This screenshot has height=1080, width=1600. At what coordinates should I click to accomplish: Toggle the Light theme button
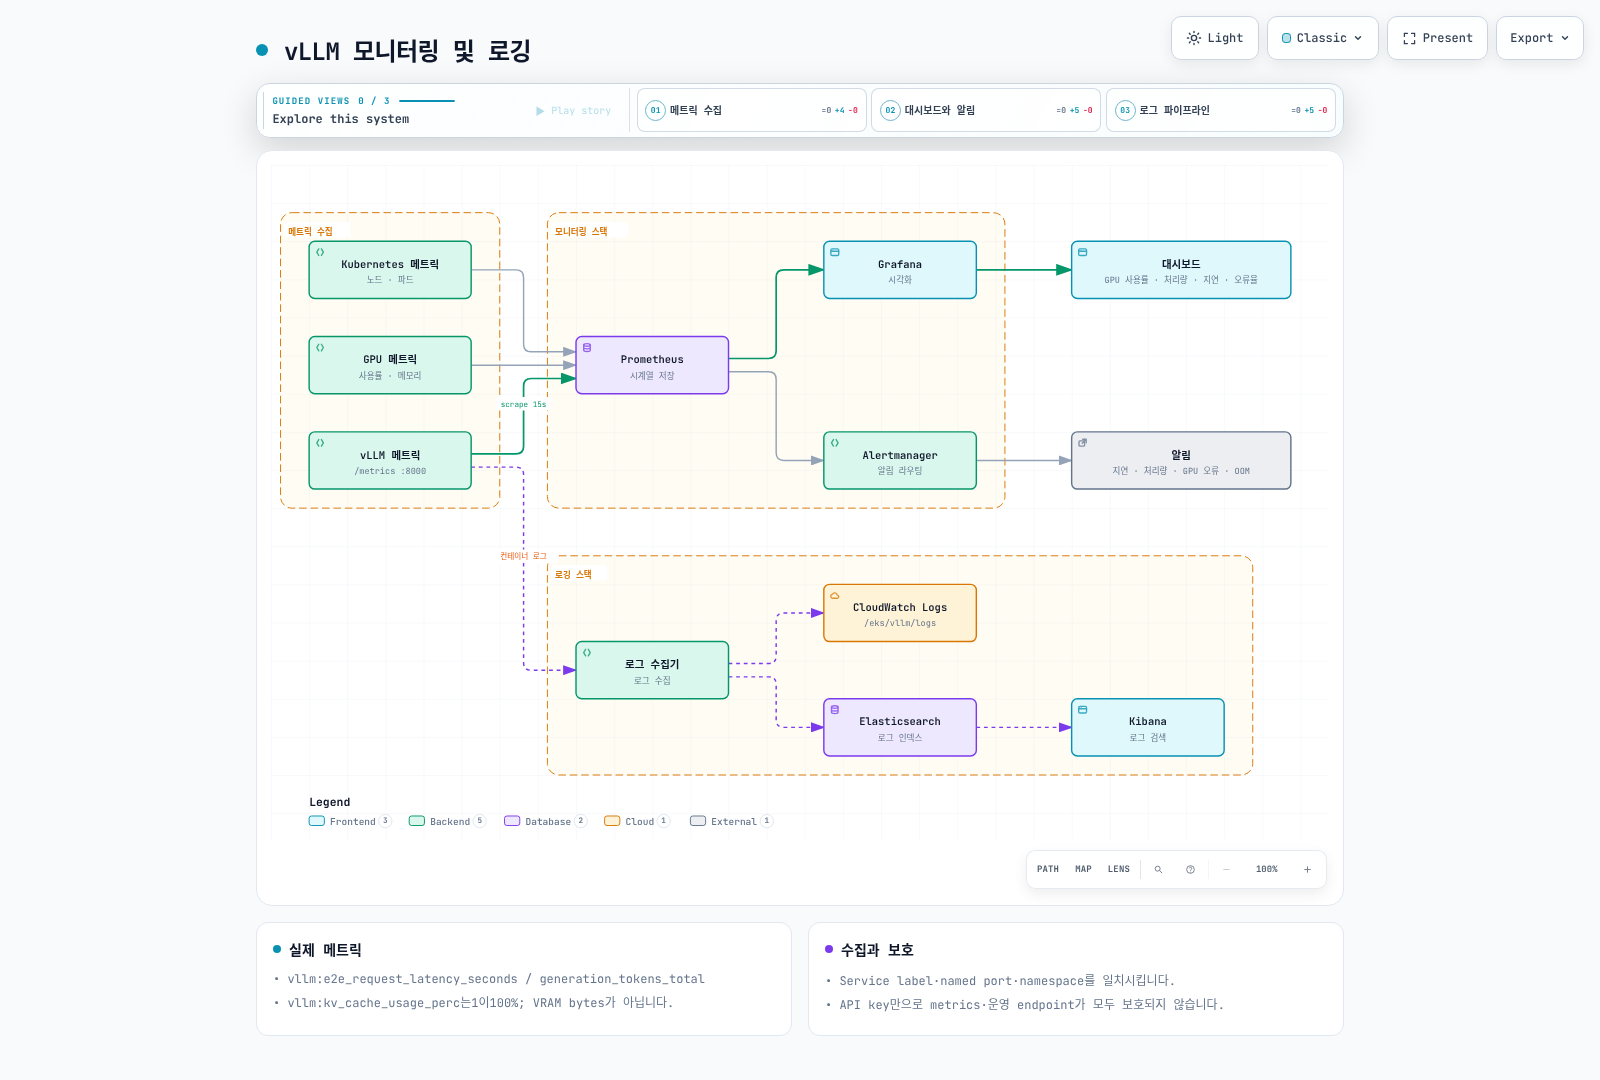click(1215, 38)
